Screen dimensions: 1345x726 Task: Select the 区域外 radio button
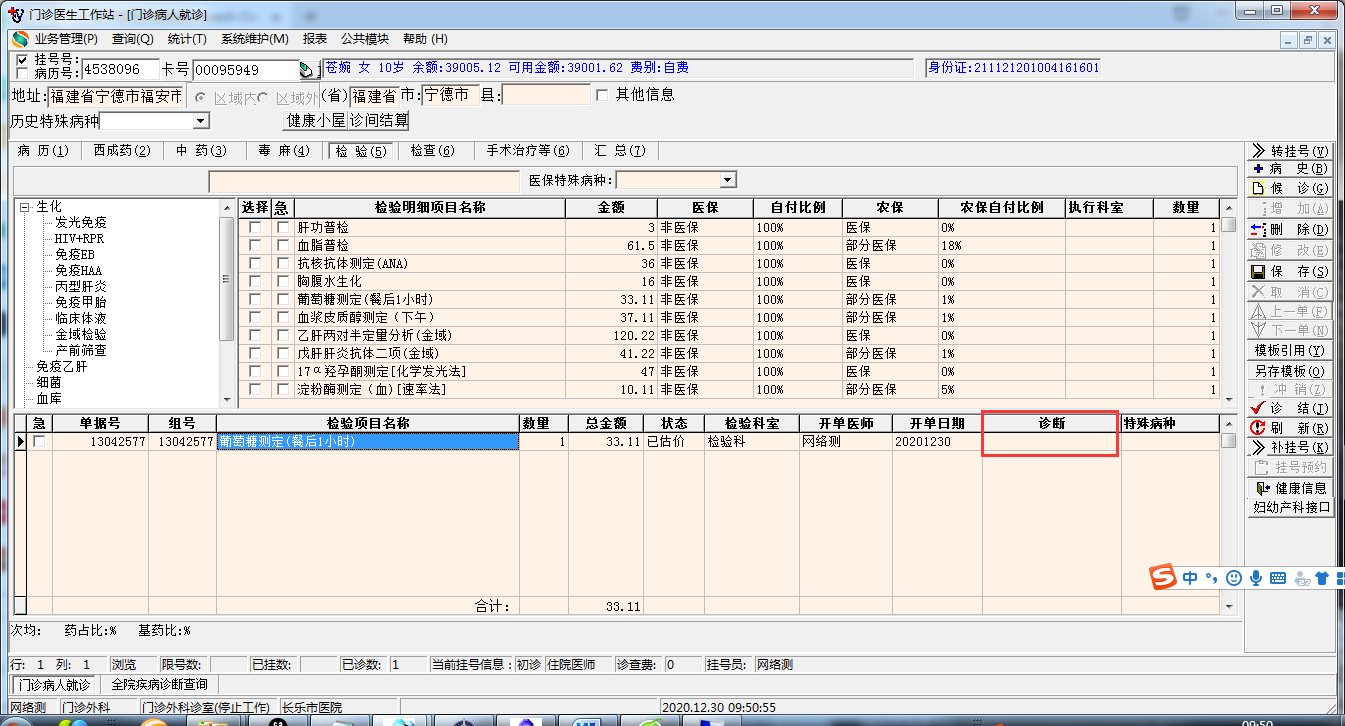[263, 97]
